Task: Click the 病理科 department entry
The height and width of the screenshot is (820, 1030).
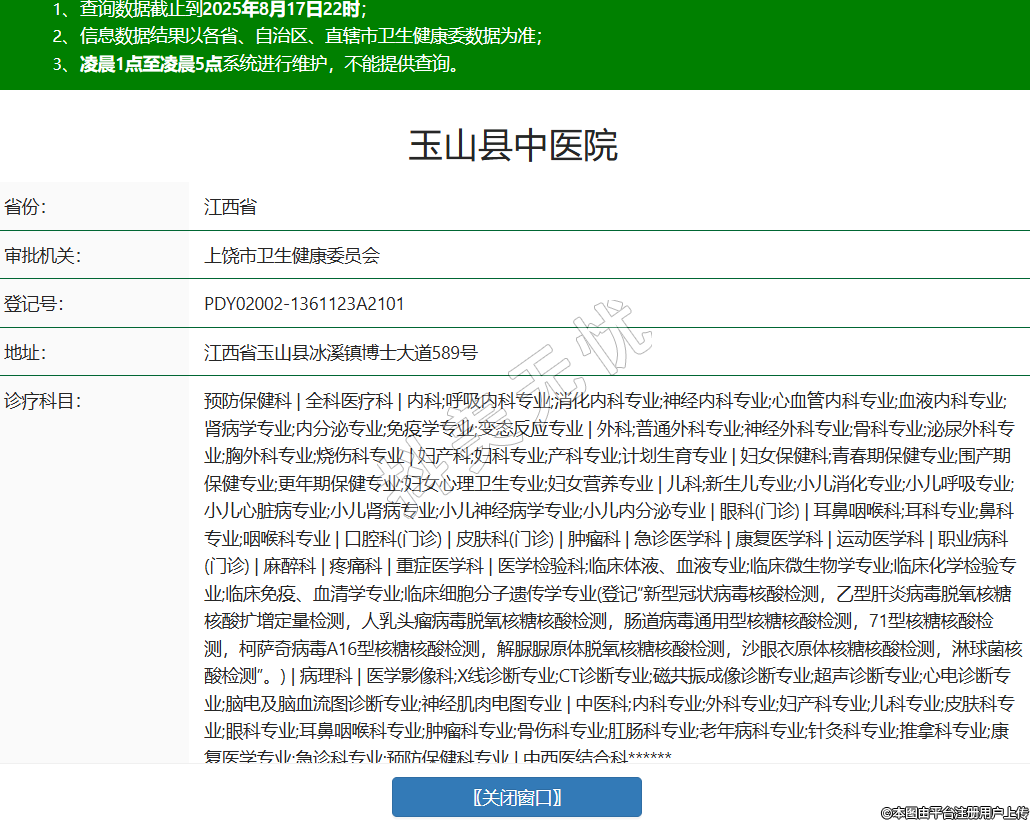Action: pyautogui.click(x=326, y=674)
